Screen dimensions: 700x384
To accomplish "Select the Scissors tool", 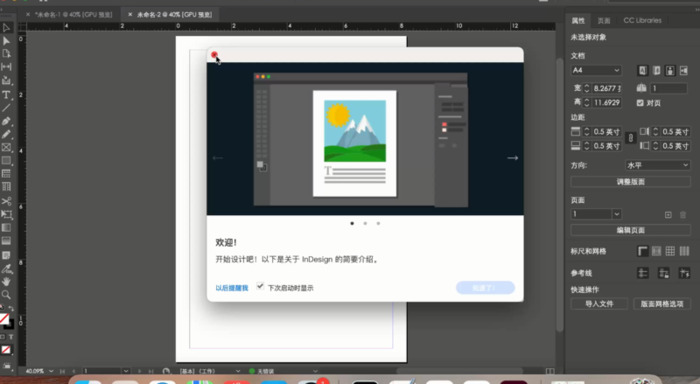I will [6, 201].
